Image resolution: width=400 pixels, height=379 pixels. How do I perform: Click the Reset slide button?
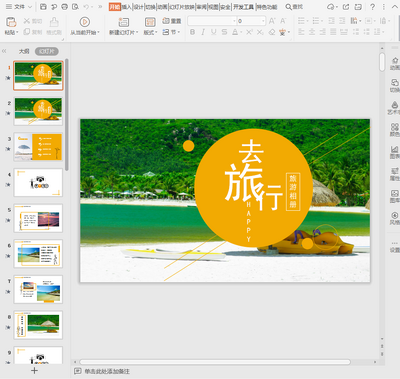click(172, 21)
